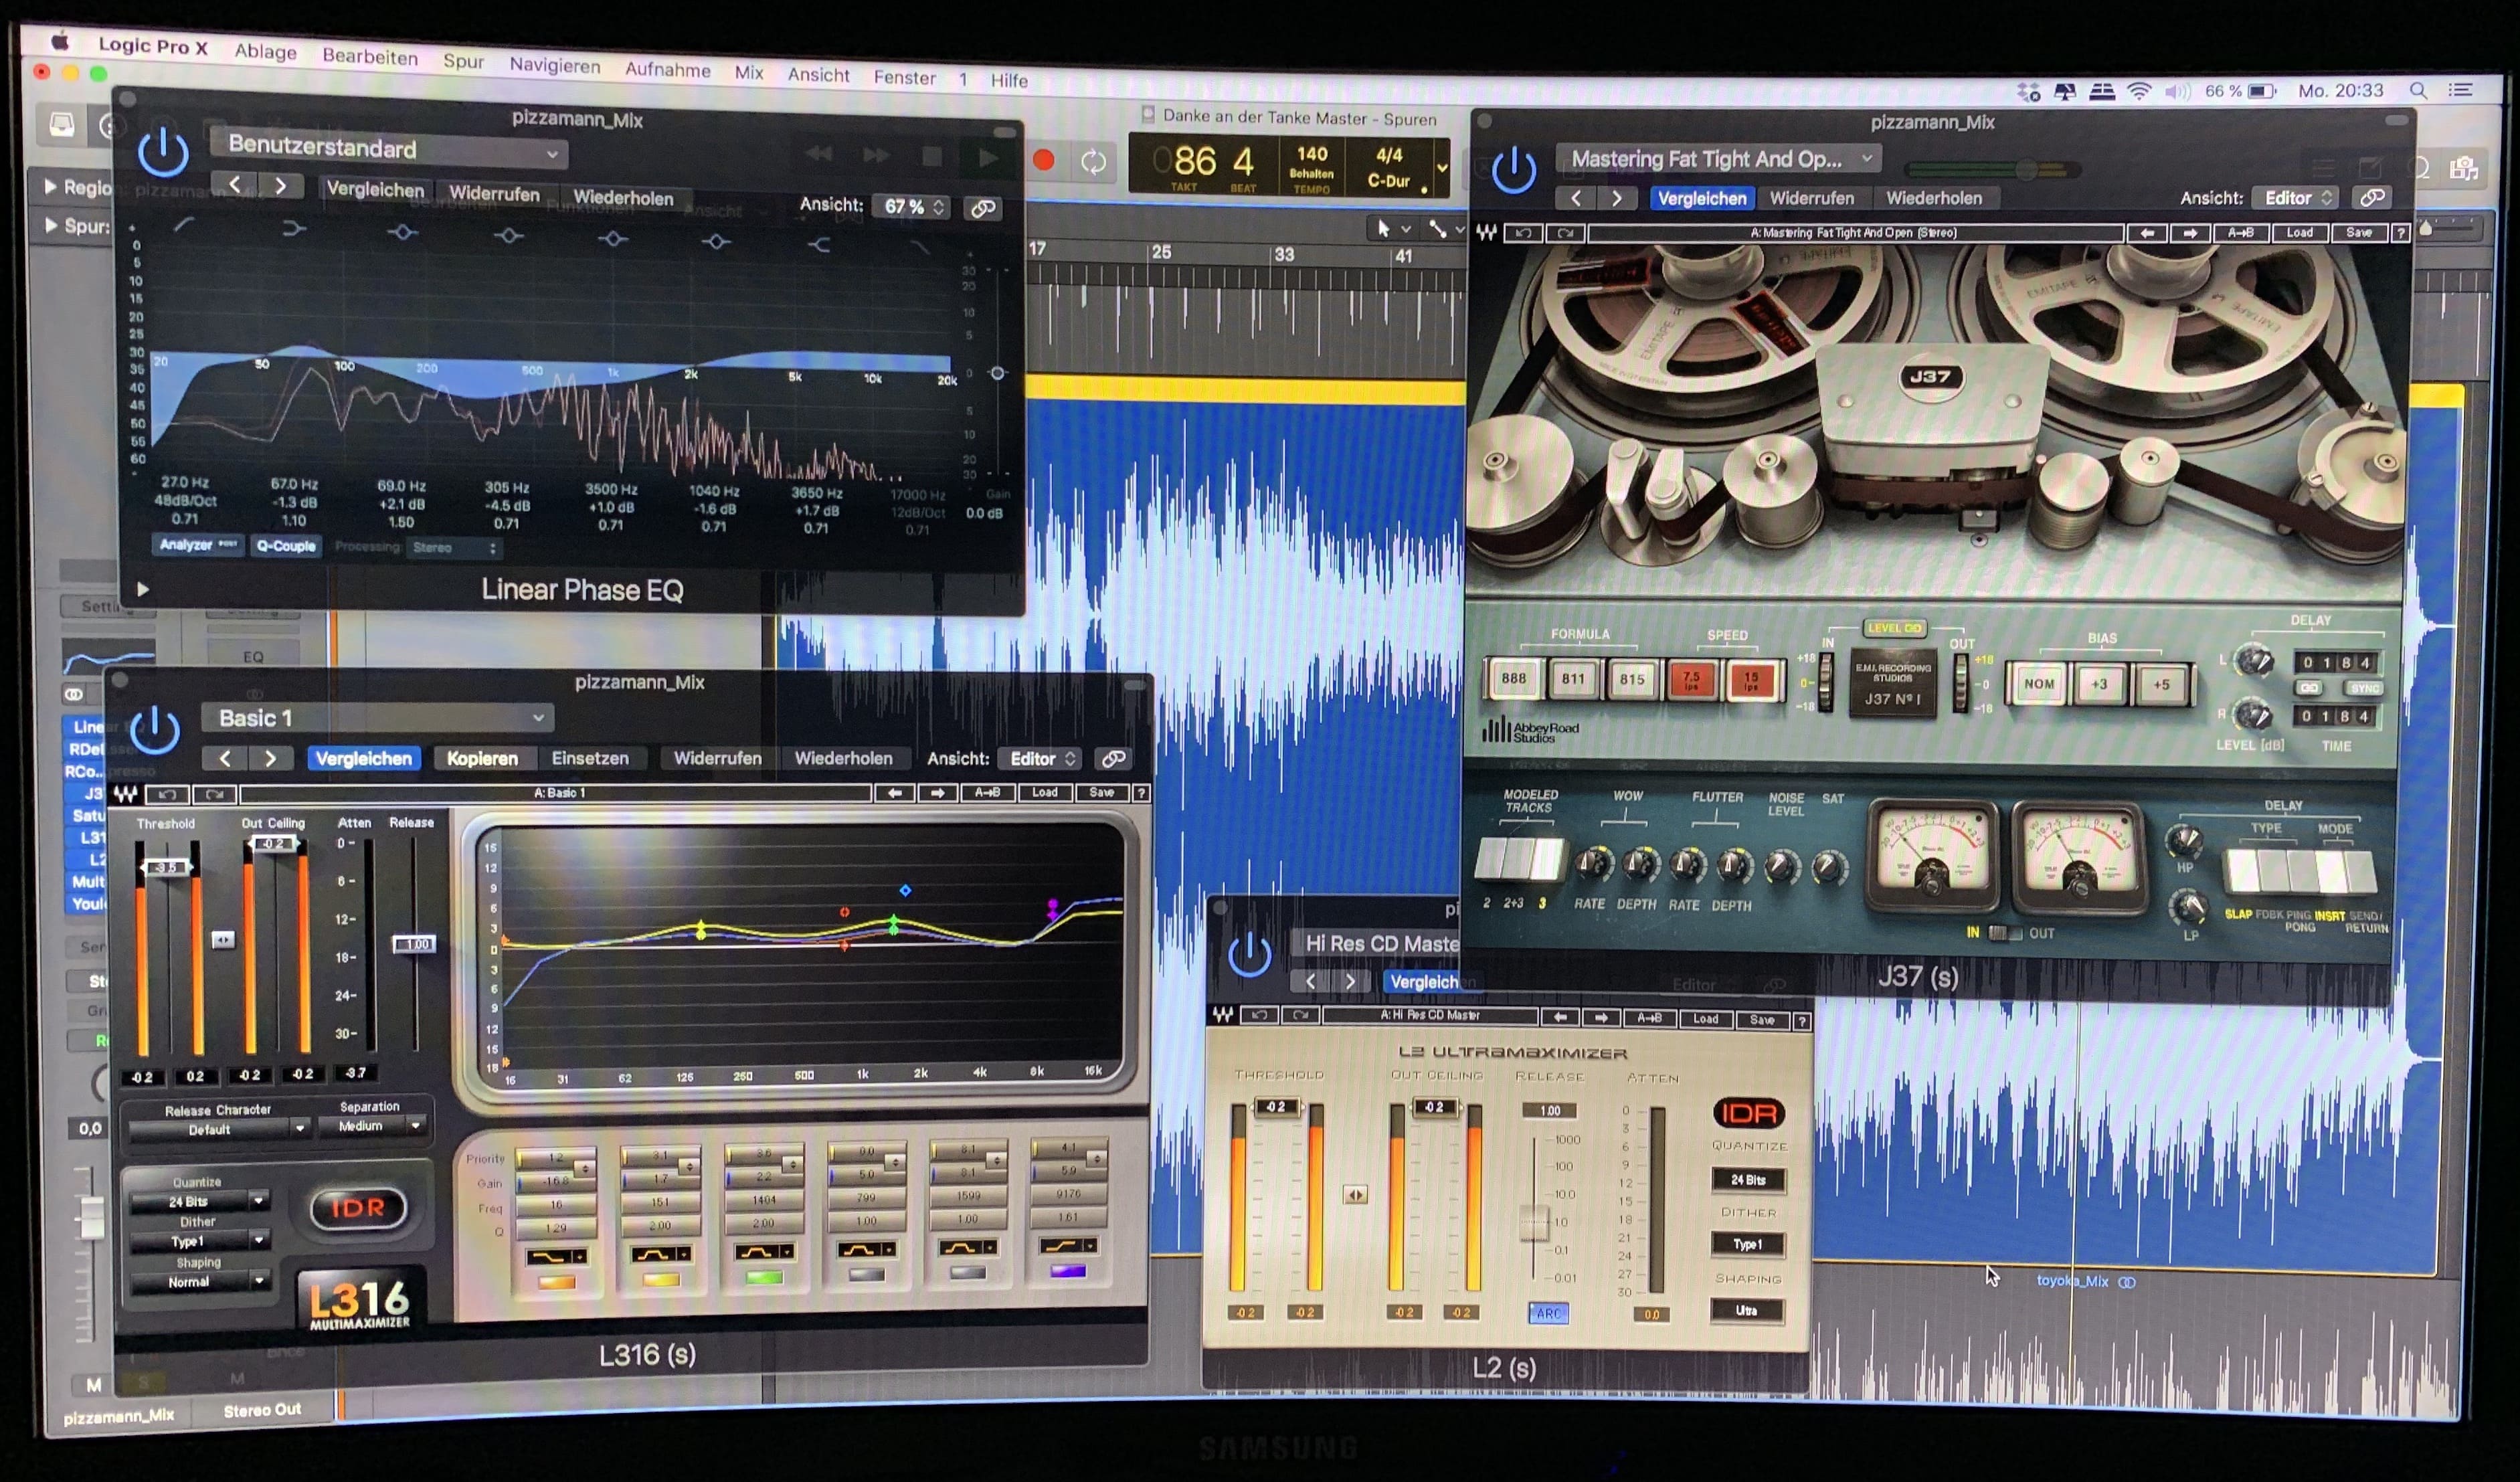Click Waves previous preset arrow in L2 toolbar
This screenshot has width=2520, height=1482.
pos(1559,1017)
